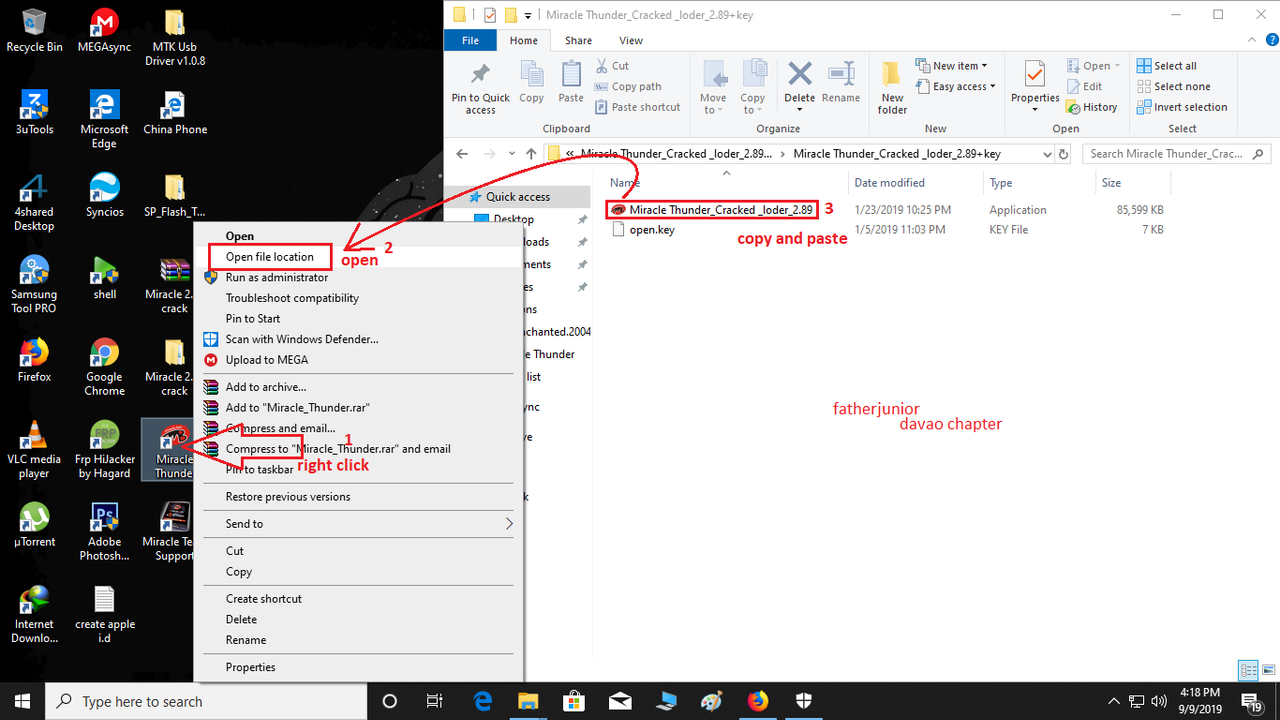Image resolution: width=1280 pixels, height=720 pixels.
Task: Click the Task View taskbar icon
Action: coord(434,701)
